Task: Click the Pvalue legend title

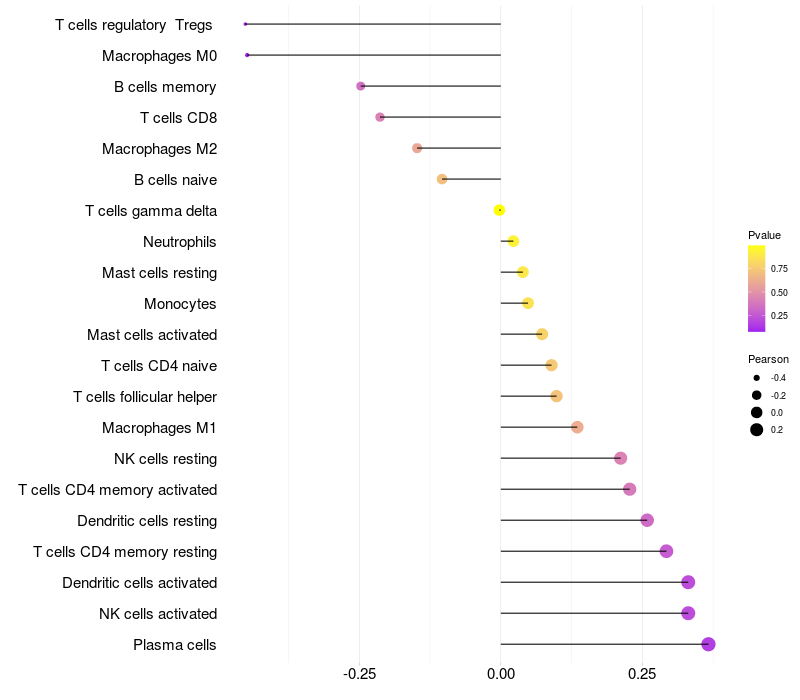Action: pos(764,235)
